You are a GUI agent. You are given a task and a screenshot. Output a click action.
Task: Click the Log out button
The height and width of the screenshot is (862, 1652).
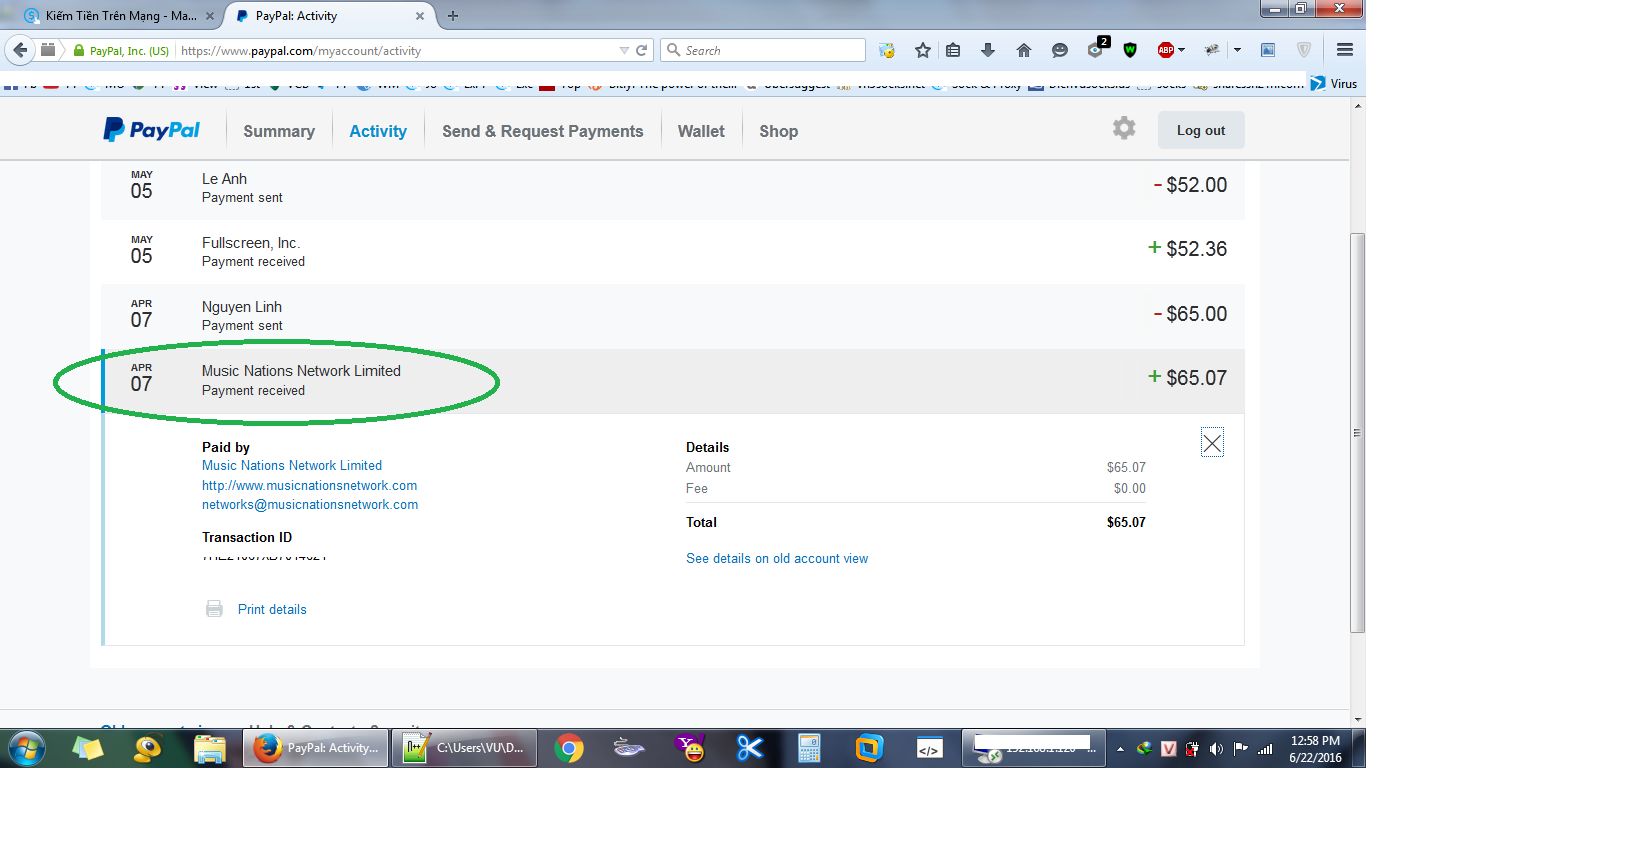(x=1201, y=130)
